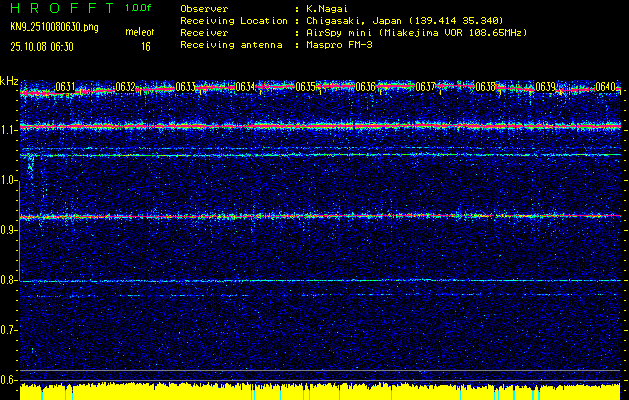Click the 25.10.08 06:30 timestamp
Image resolution: width=629 pixels, height=400 pixels.
45,46
